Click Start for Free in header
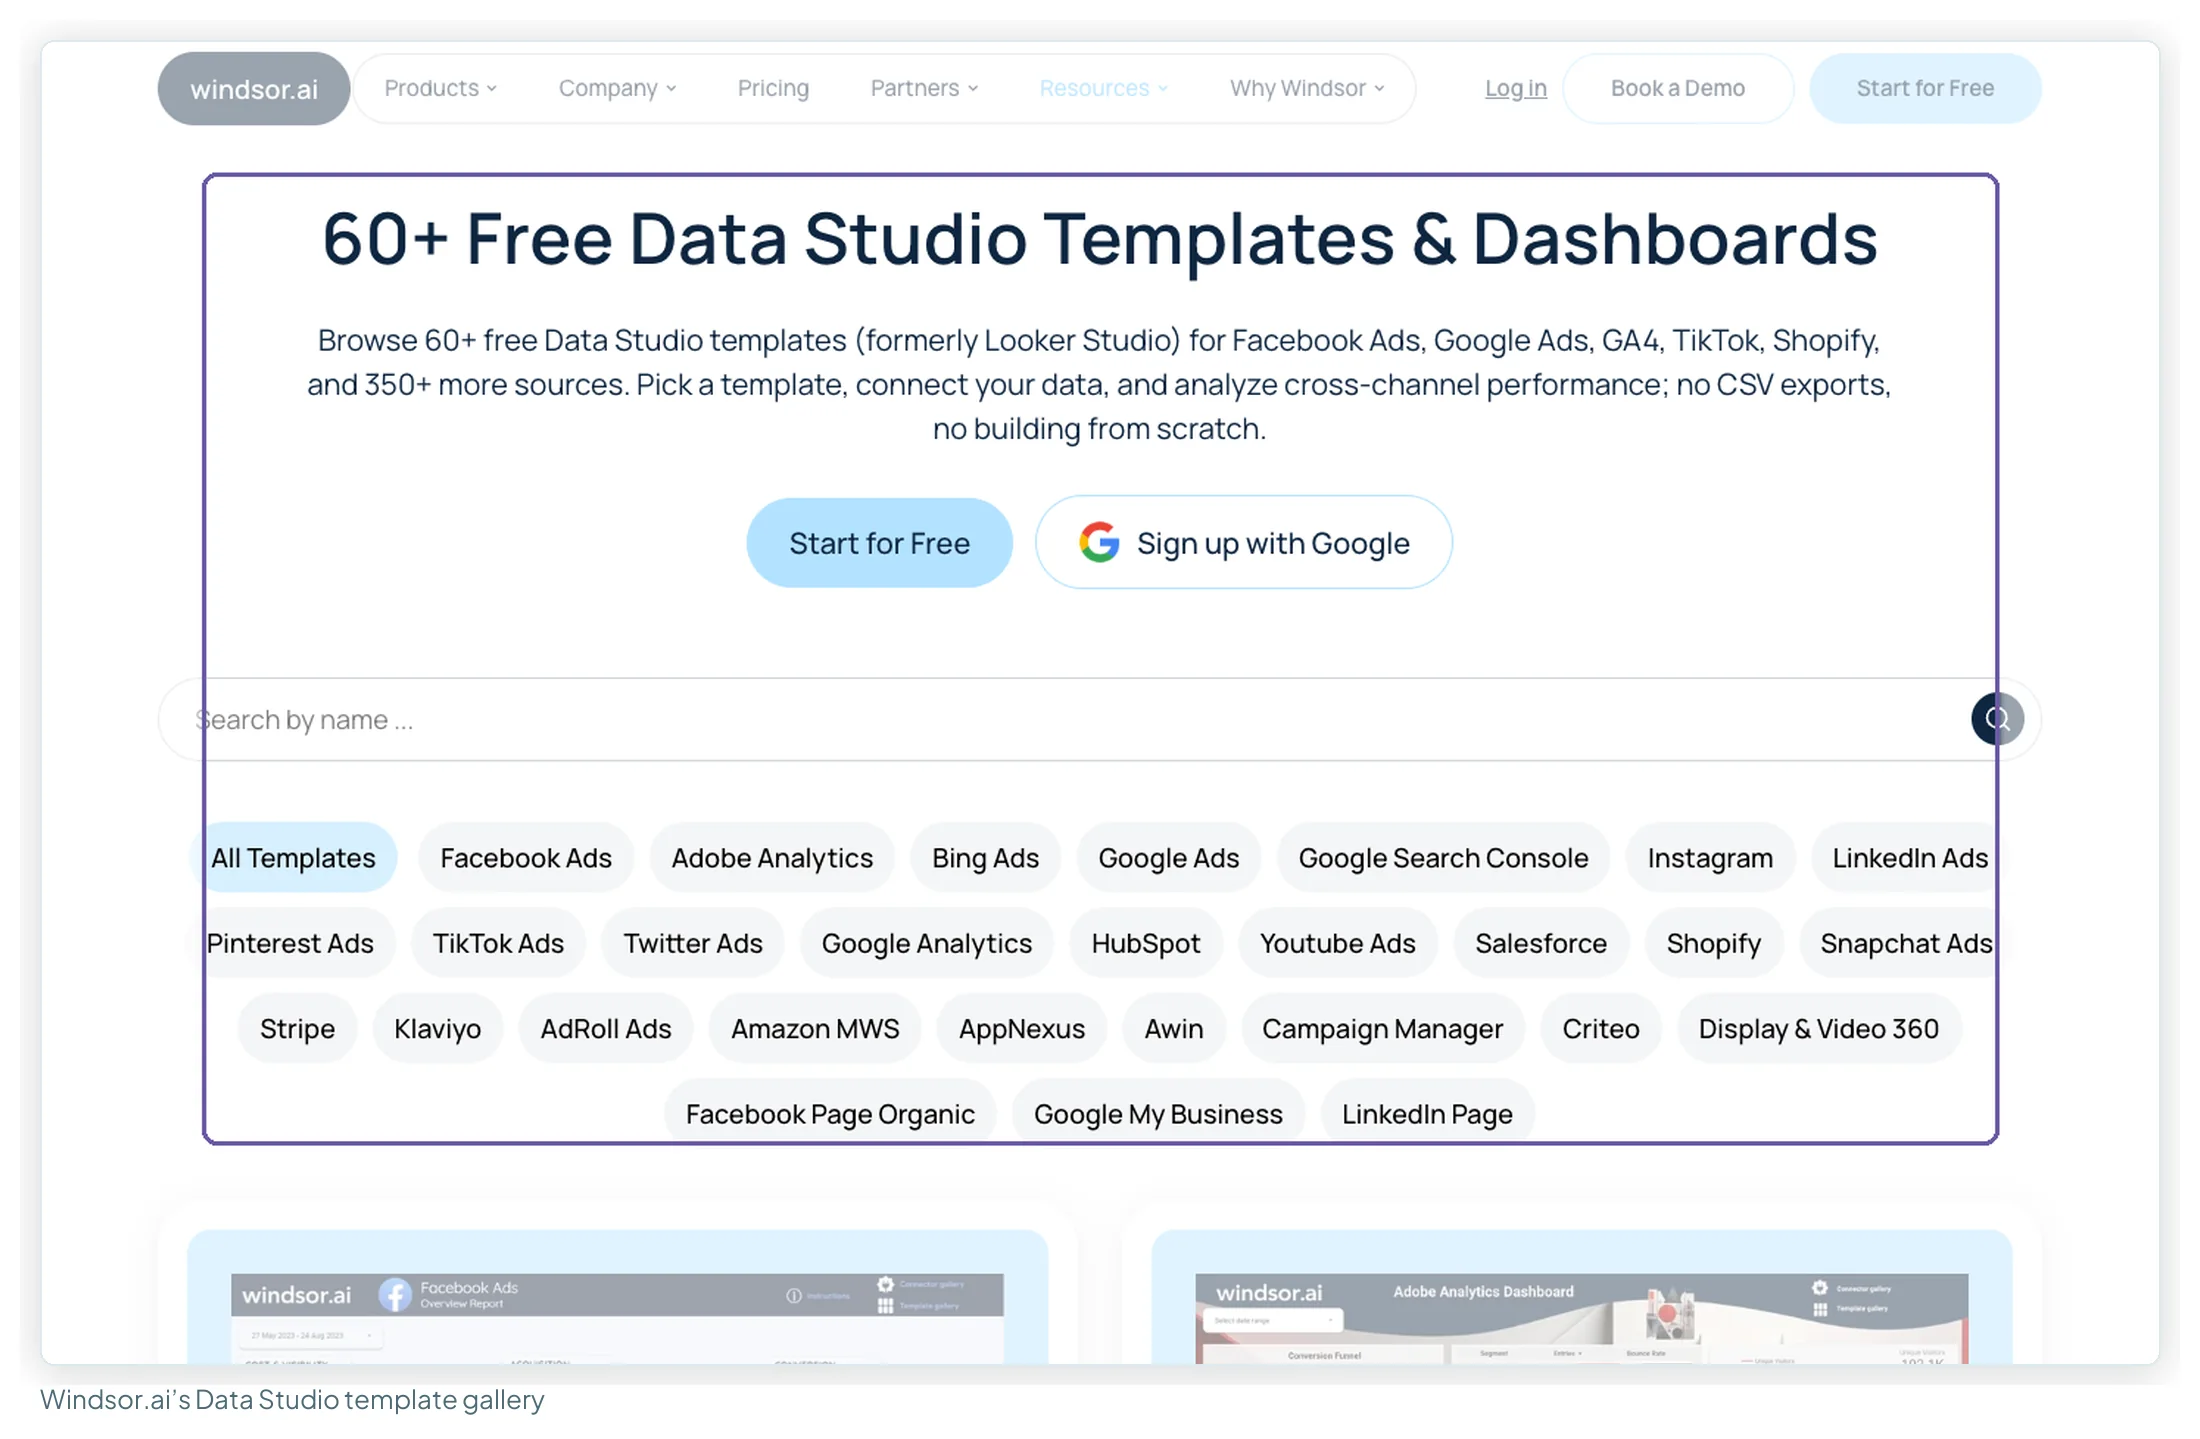The image size is (2200, 1439). coord(1925,88)
